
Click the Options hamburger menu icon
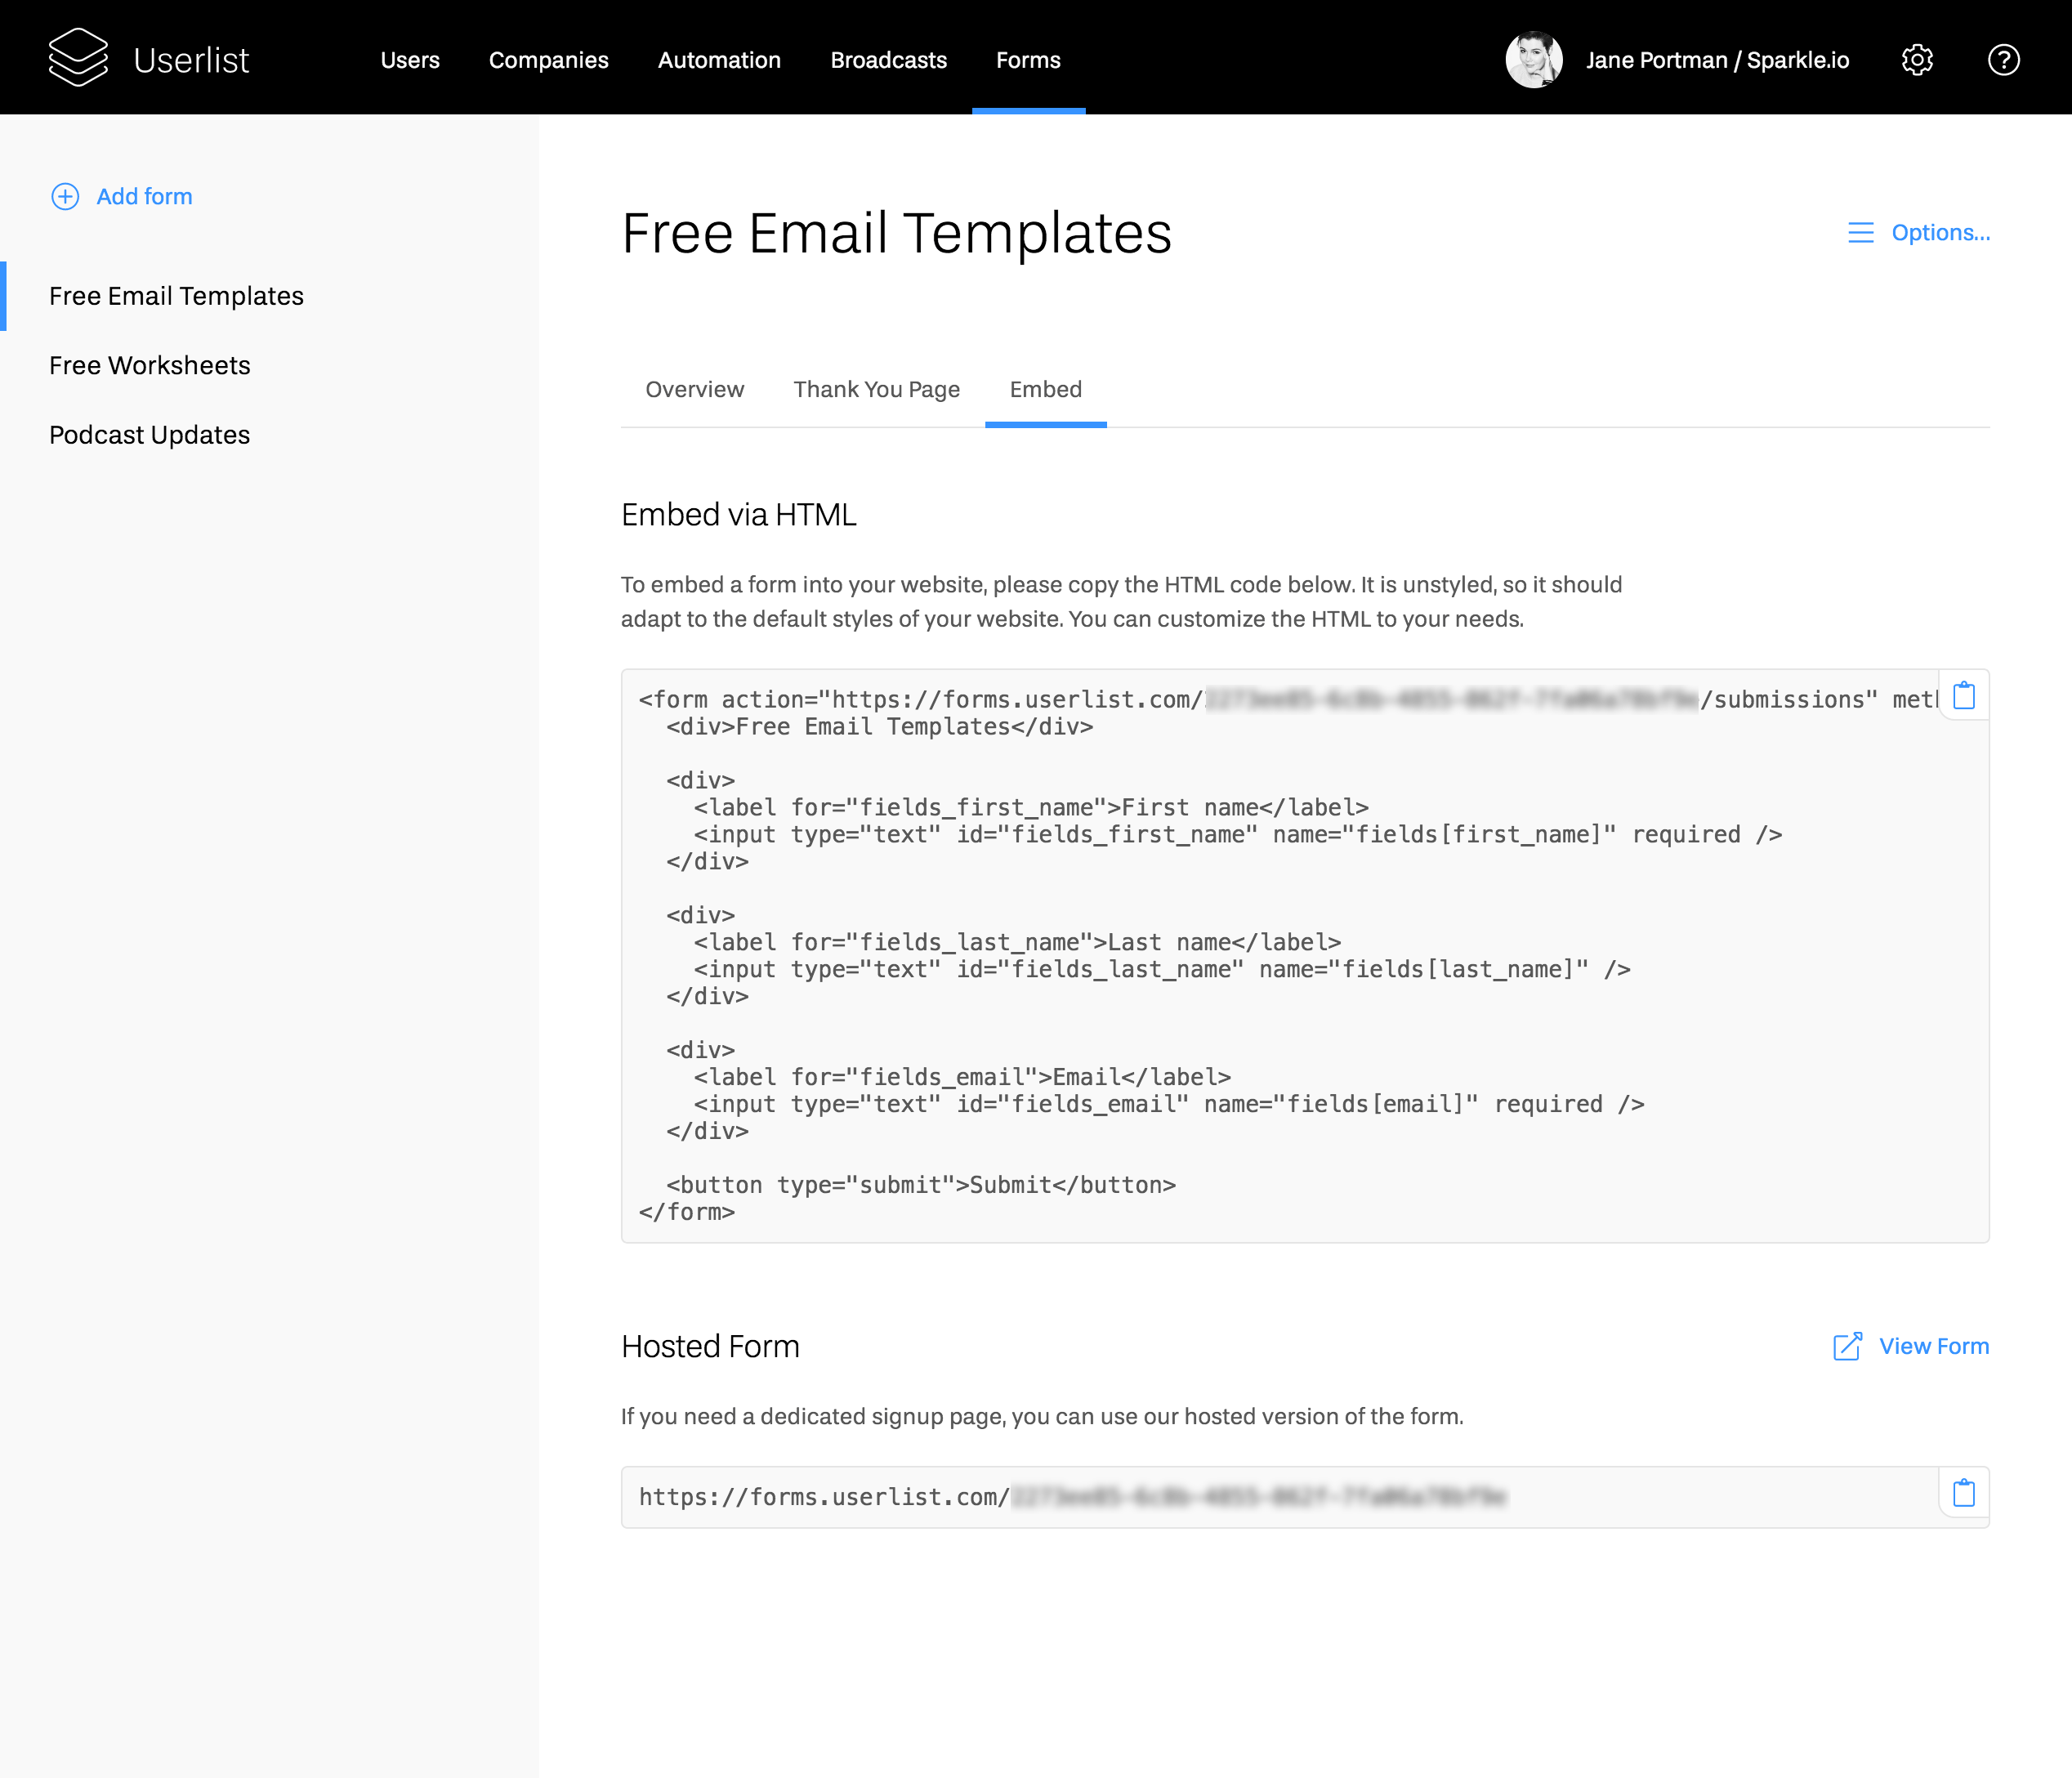pos(1860,233)
